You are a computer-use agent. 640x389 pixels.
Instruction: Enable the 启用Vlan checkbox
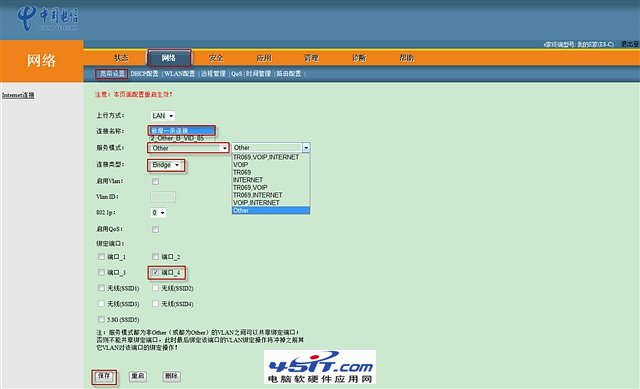pos(156,181)
